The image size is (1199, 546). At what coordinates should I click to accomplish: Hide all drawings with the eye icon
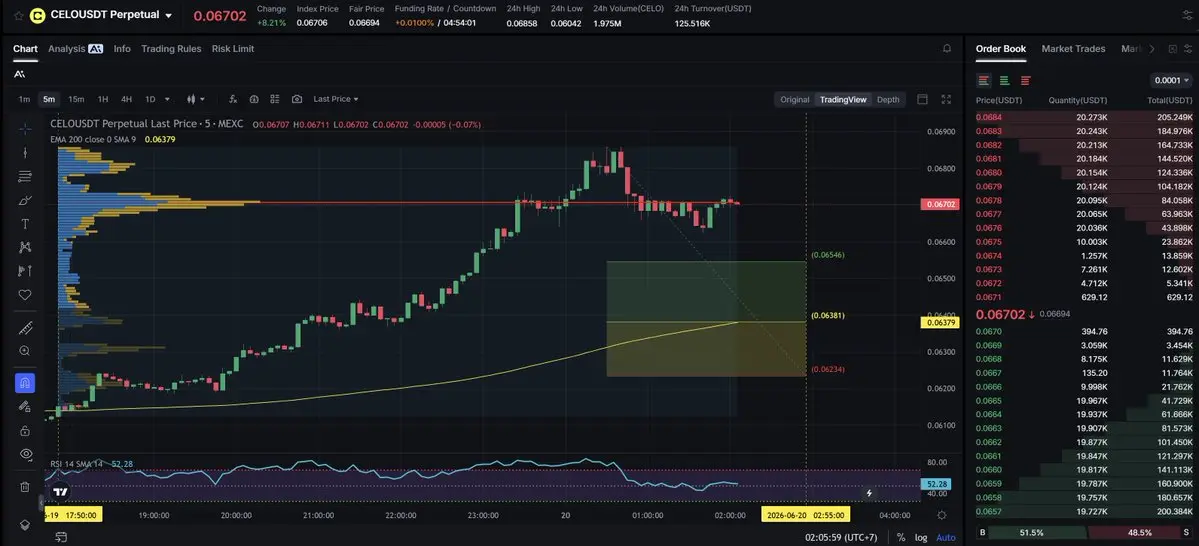24,454
